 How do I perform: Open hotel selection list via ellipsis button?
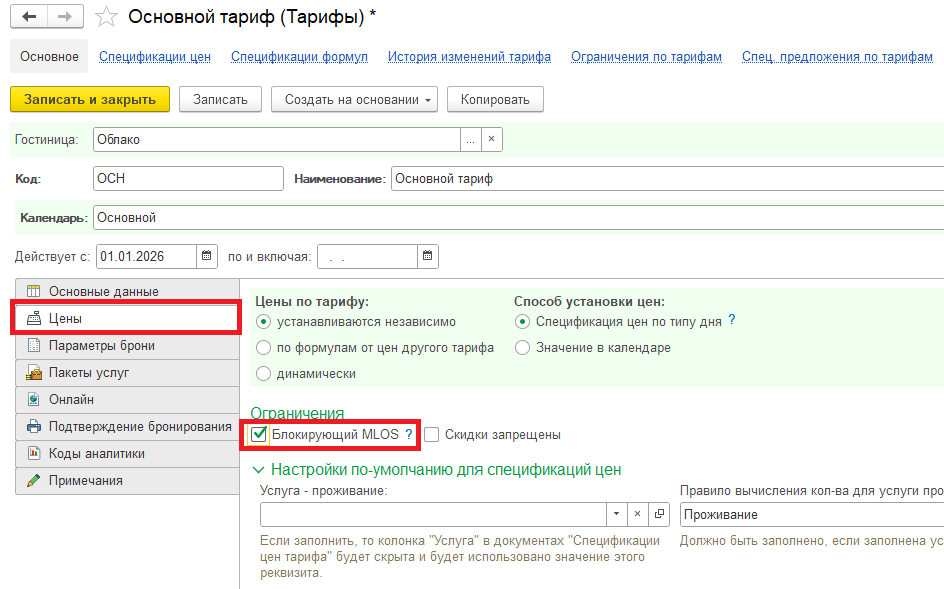click(x=470, y=139)
